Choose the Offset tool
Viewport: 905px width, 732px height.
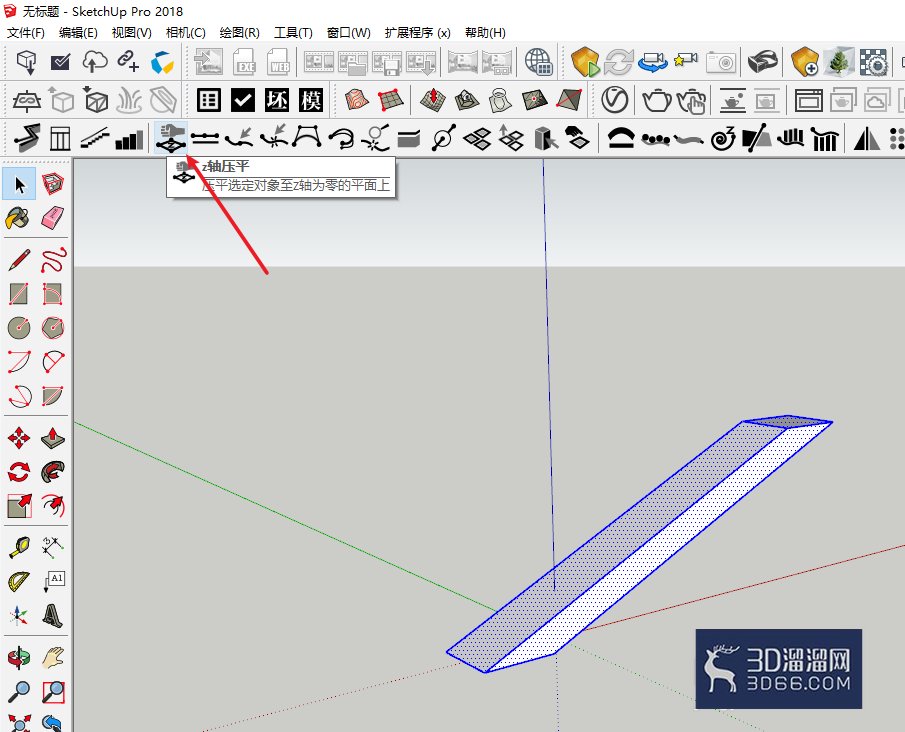[x=53, y=506]
